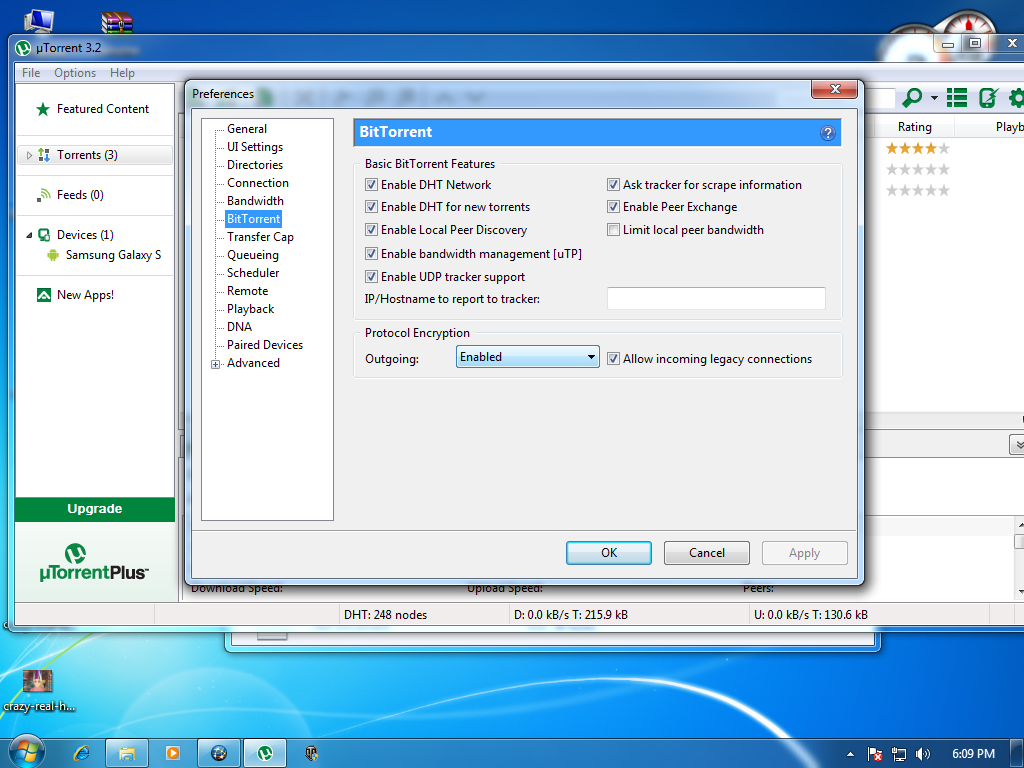
Task: Select Directories in preferences tree
Action: 255,165
